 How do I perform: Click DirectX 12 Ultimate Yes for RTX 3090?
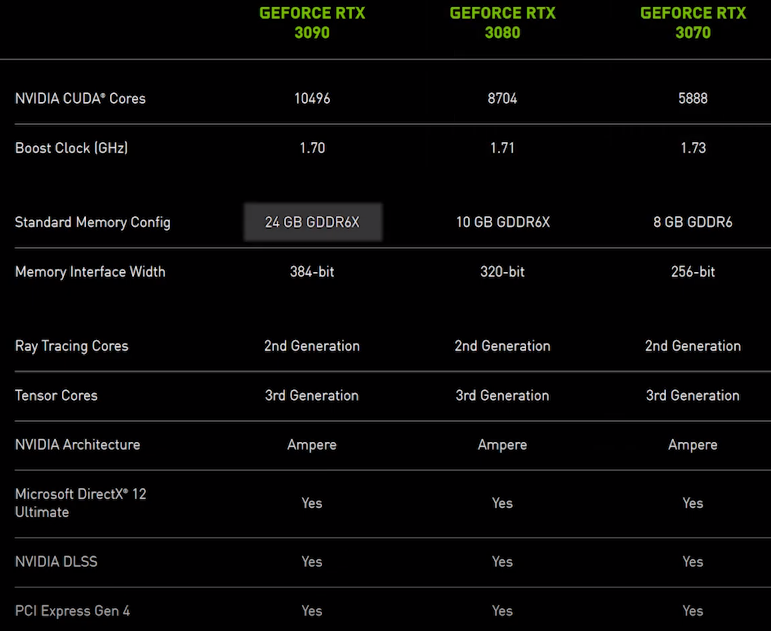[312, 503]
